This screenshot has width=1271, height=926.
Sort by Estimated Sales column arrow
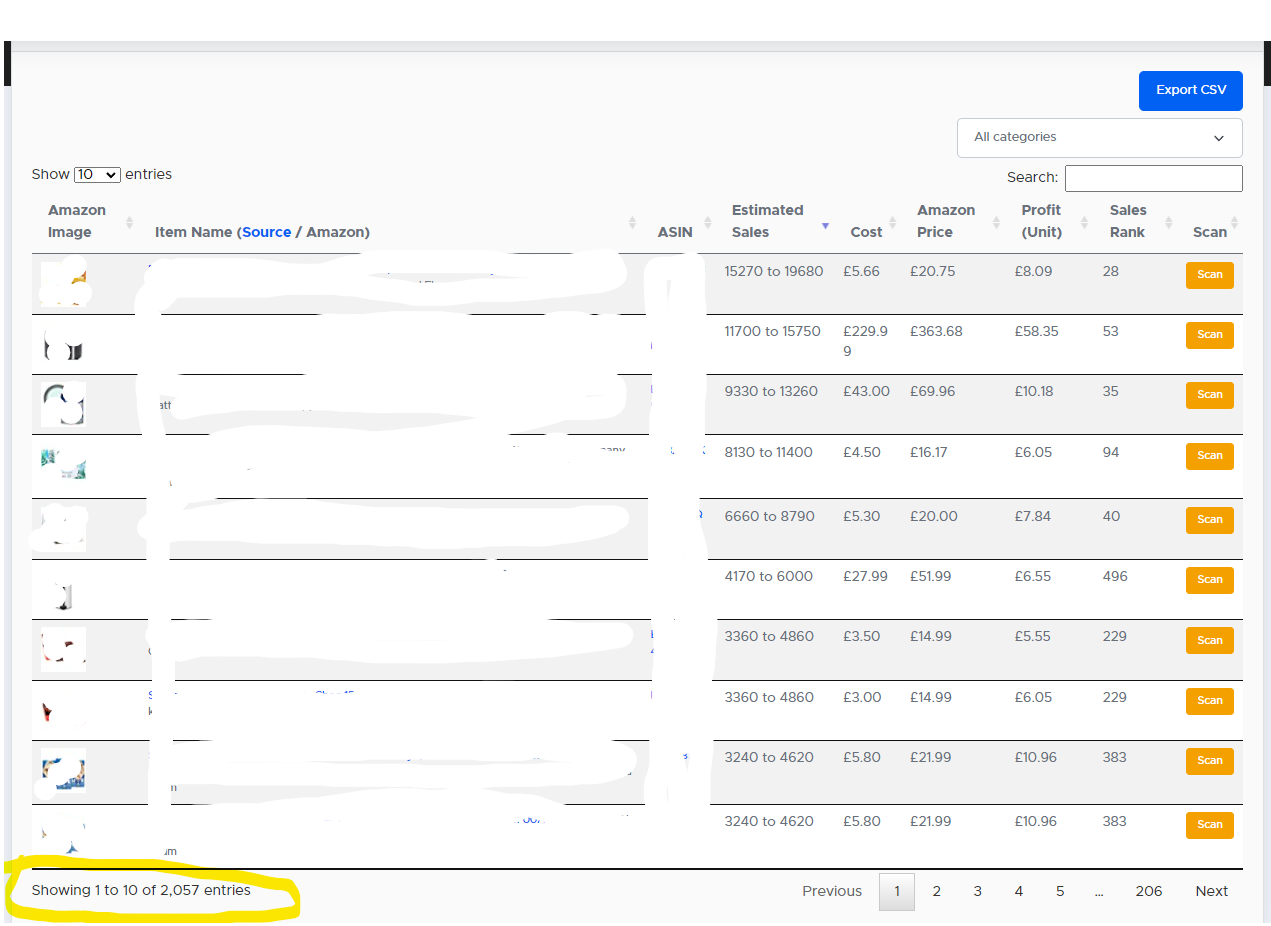(825, 225)
